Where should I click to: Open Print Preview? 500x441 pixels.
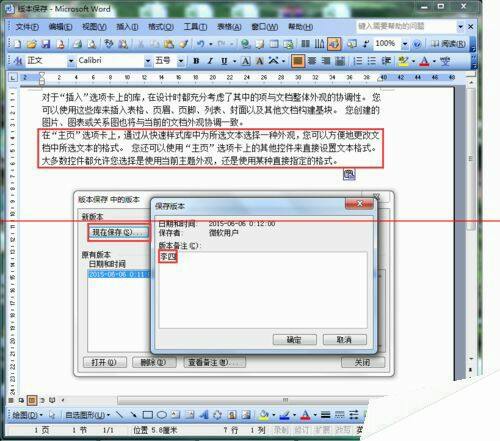click(92, 44)
